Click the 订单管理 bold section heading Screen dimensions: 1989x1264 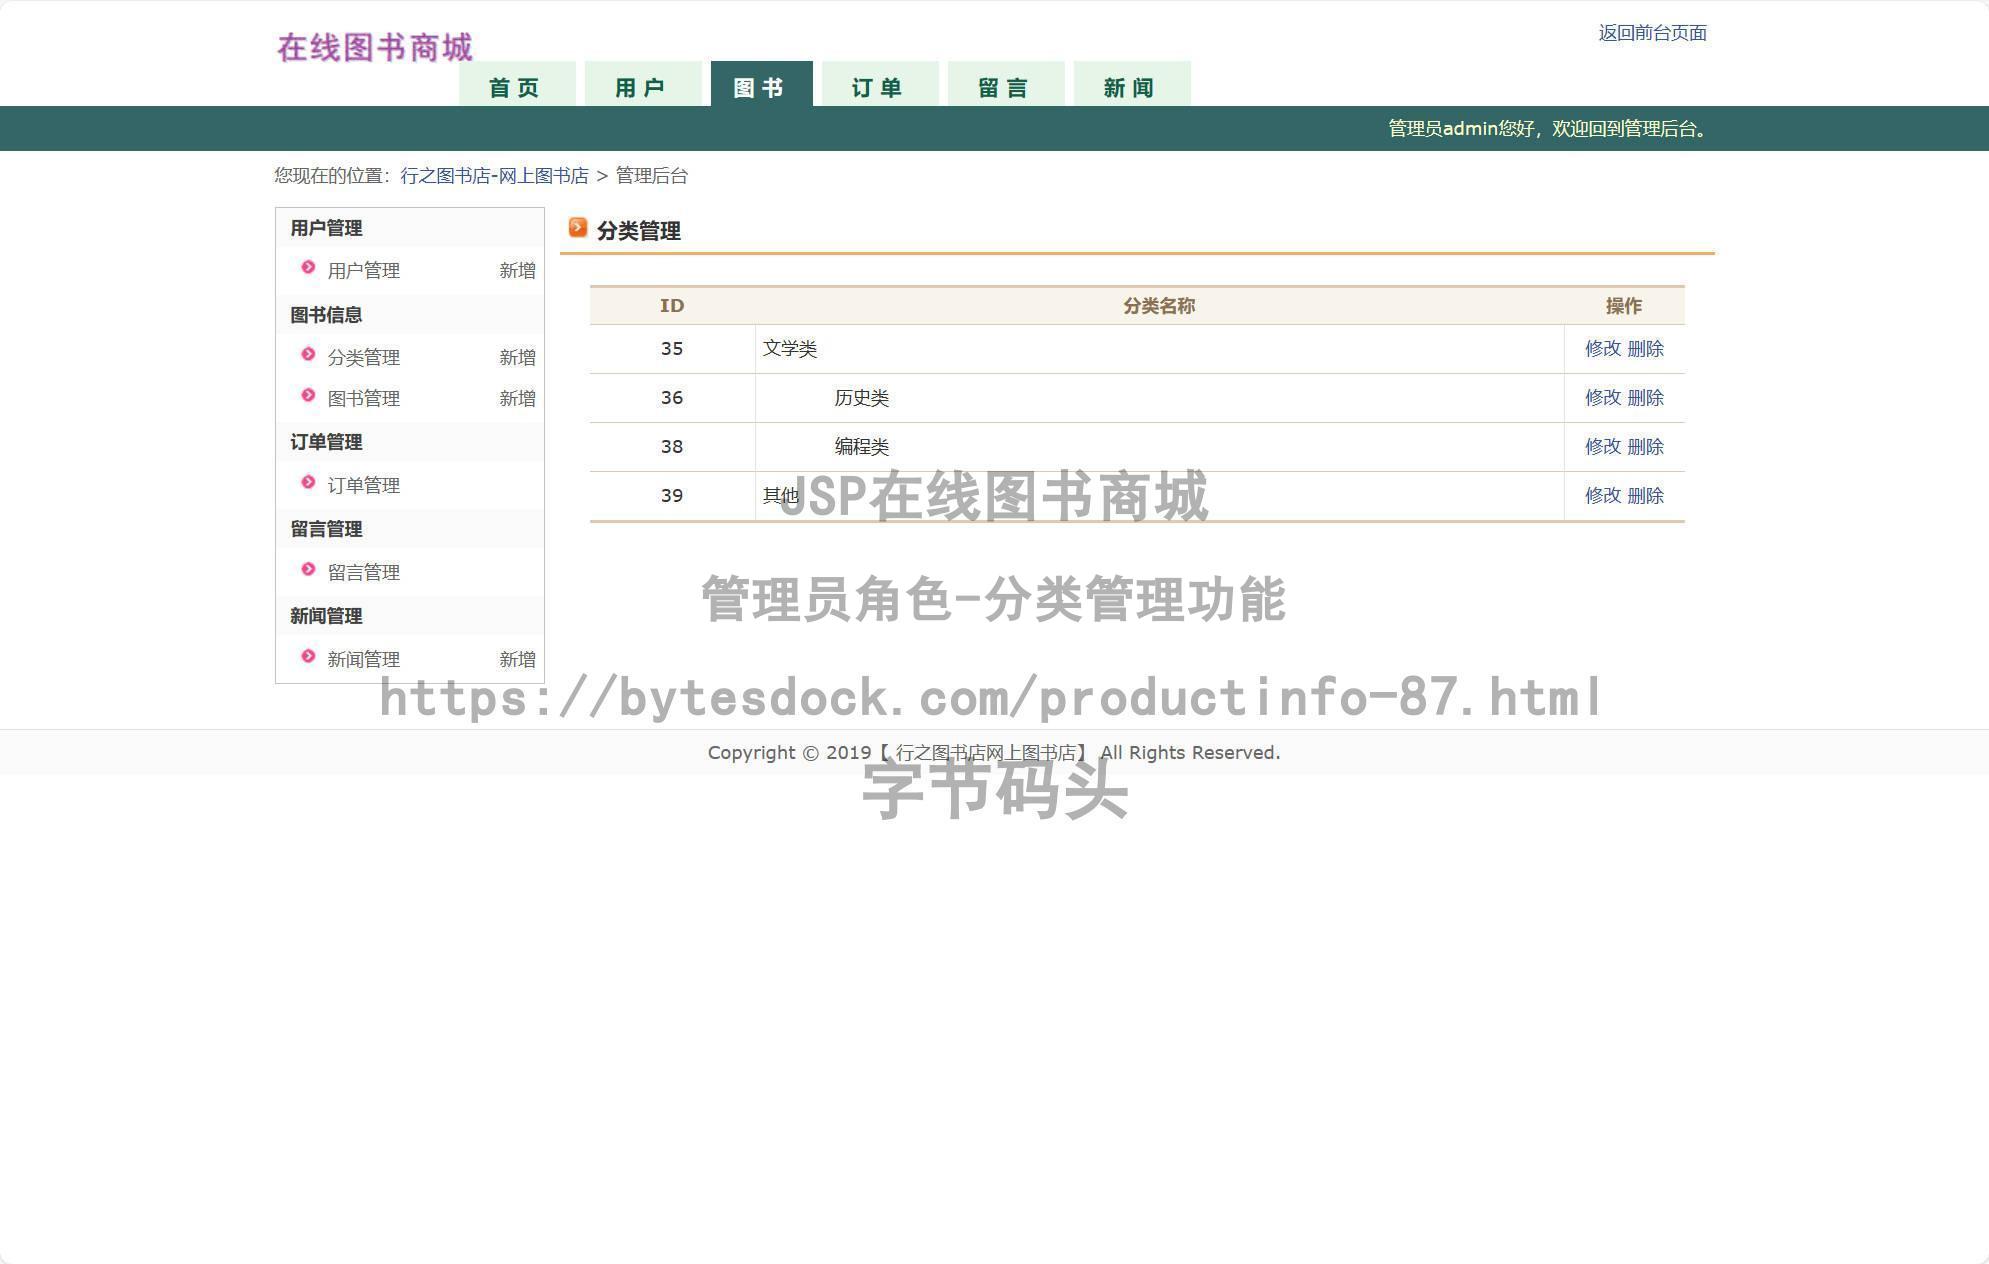(326, 442)
